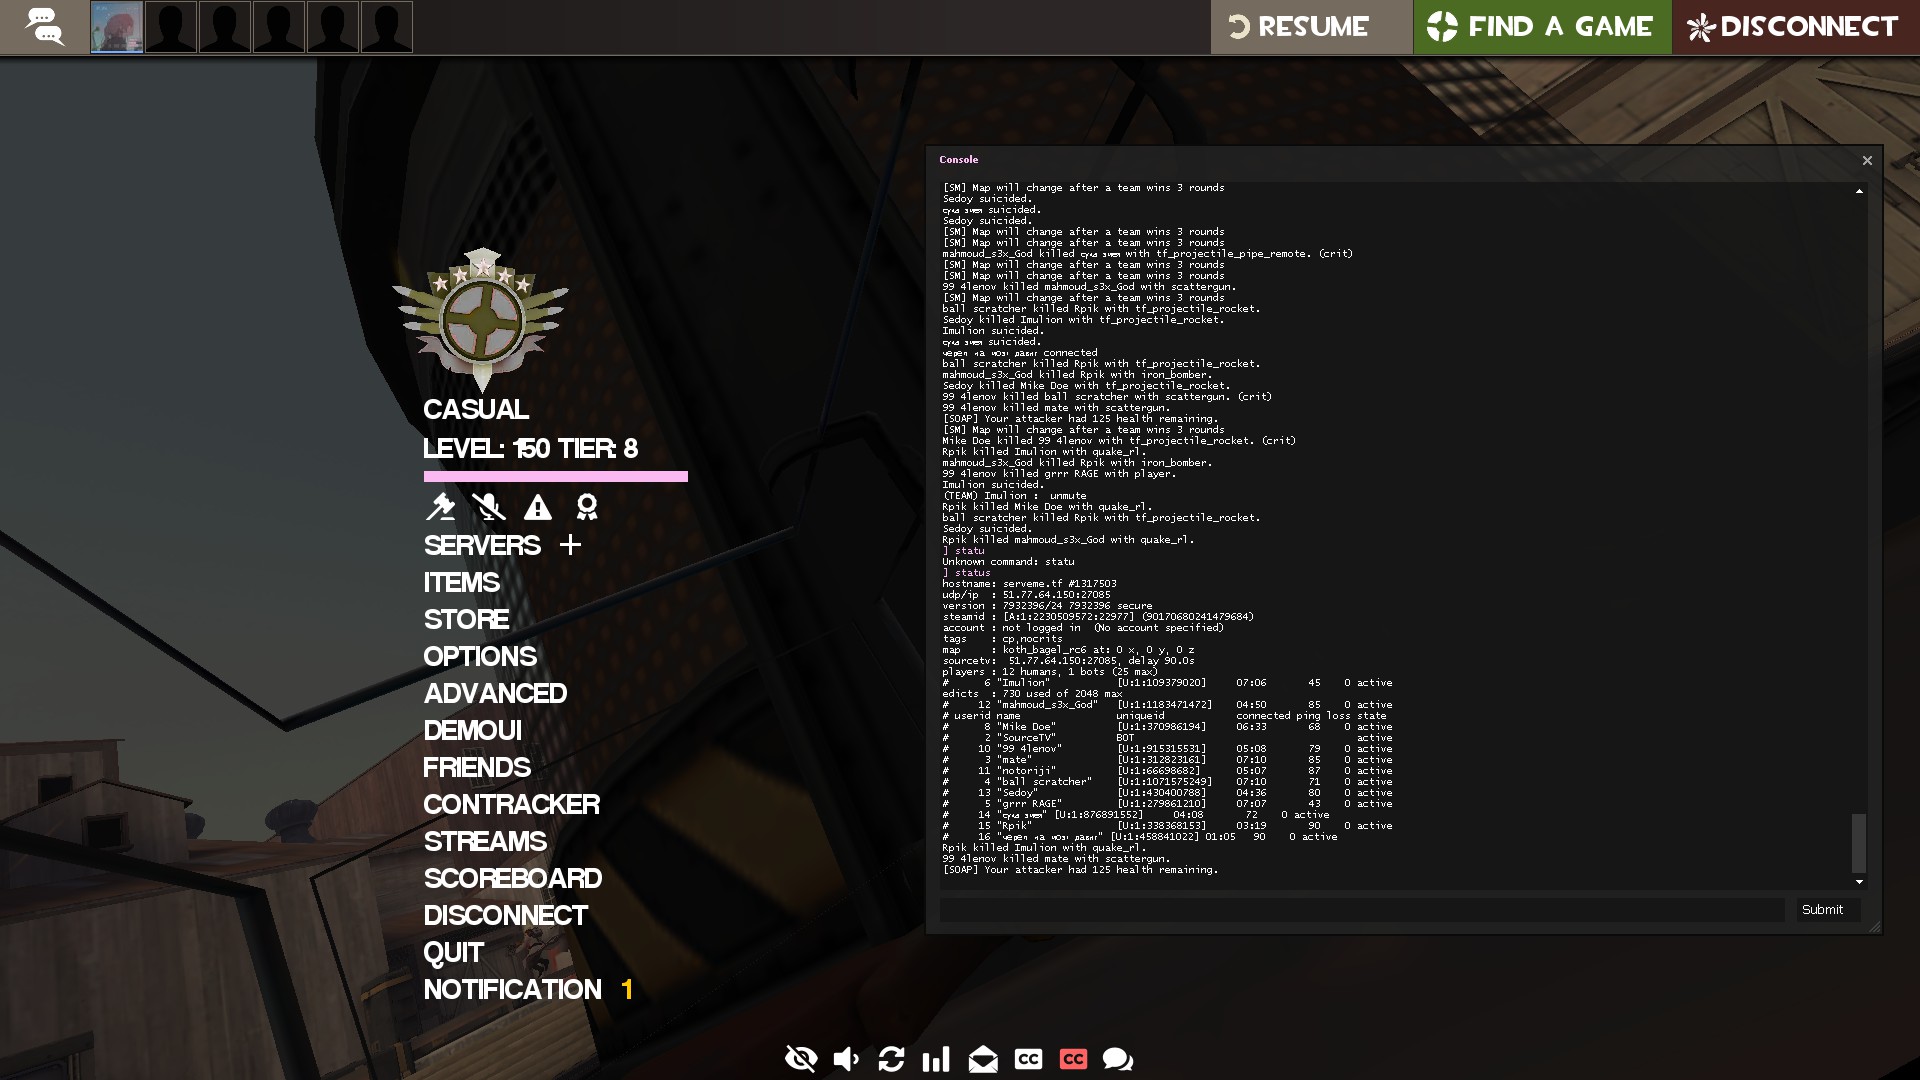Click the call vote gavel icon
This screenshot has width=1920, height=1080.
pyautogui.click(x=440, y=507)
